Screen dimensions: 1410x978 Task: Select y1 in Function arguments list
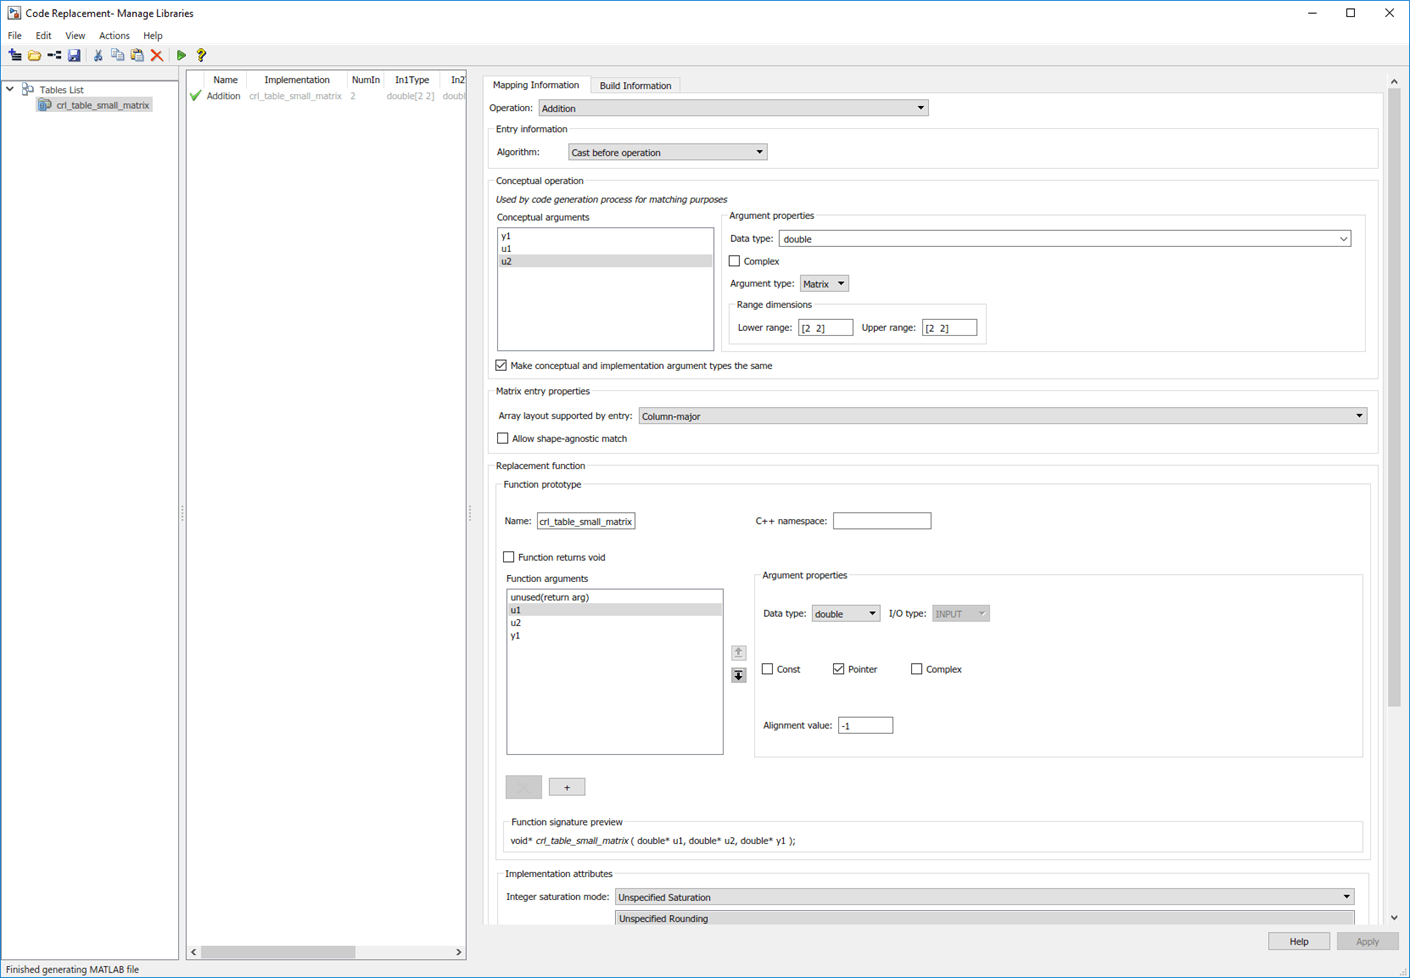(x=614, y=635)
